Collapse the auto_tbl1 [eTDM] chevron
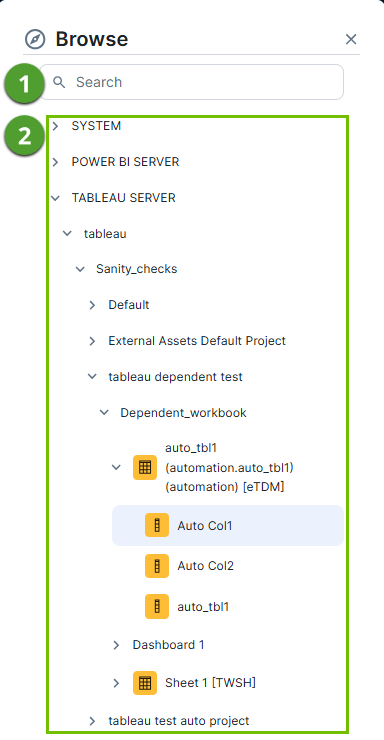The height and width of the screenshot is (740, 384). 116,467
